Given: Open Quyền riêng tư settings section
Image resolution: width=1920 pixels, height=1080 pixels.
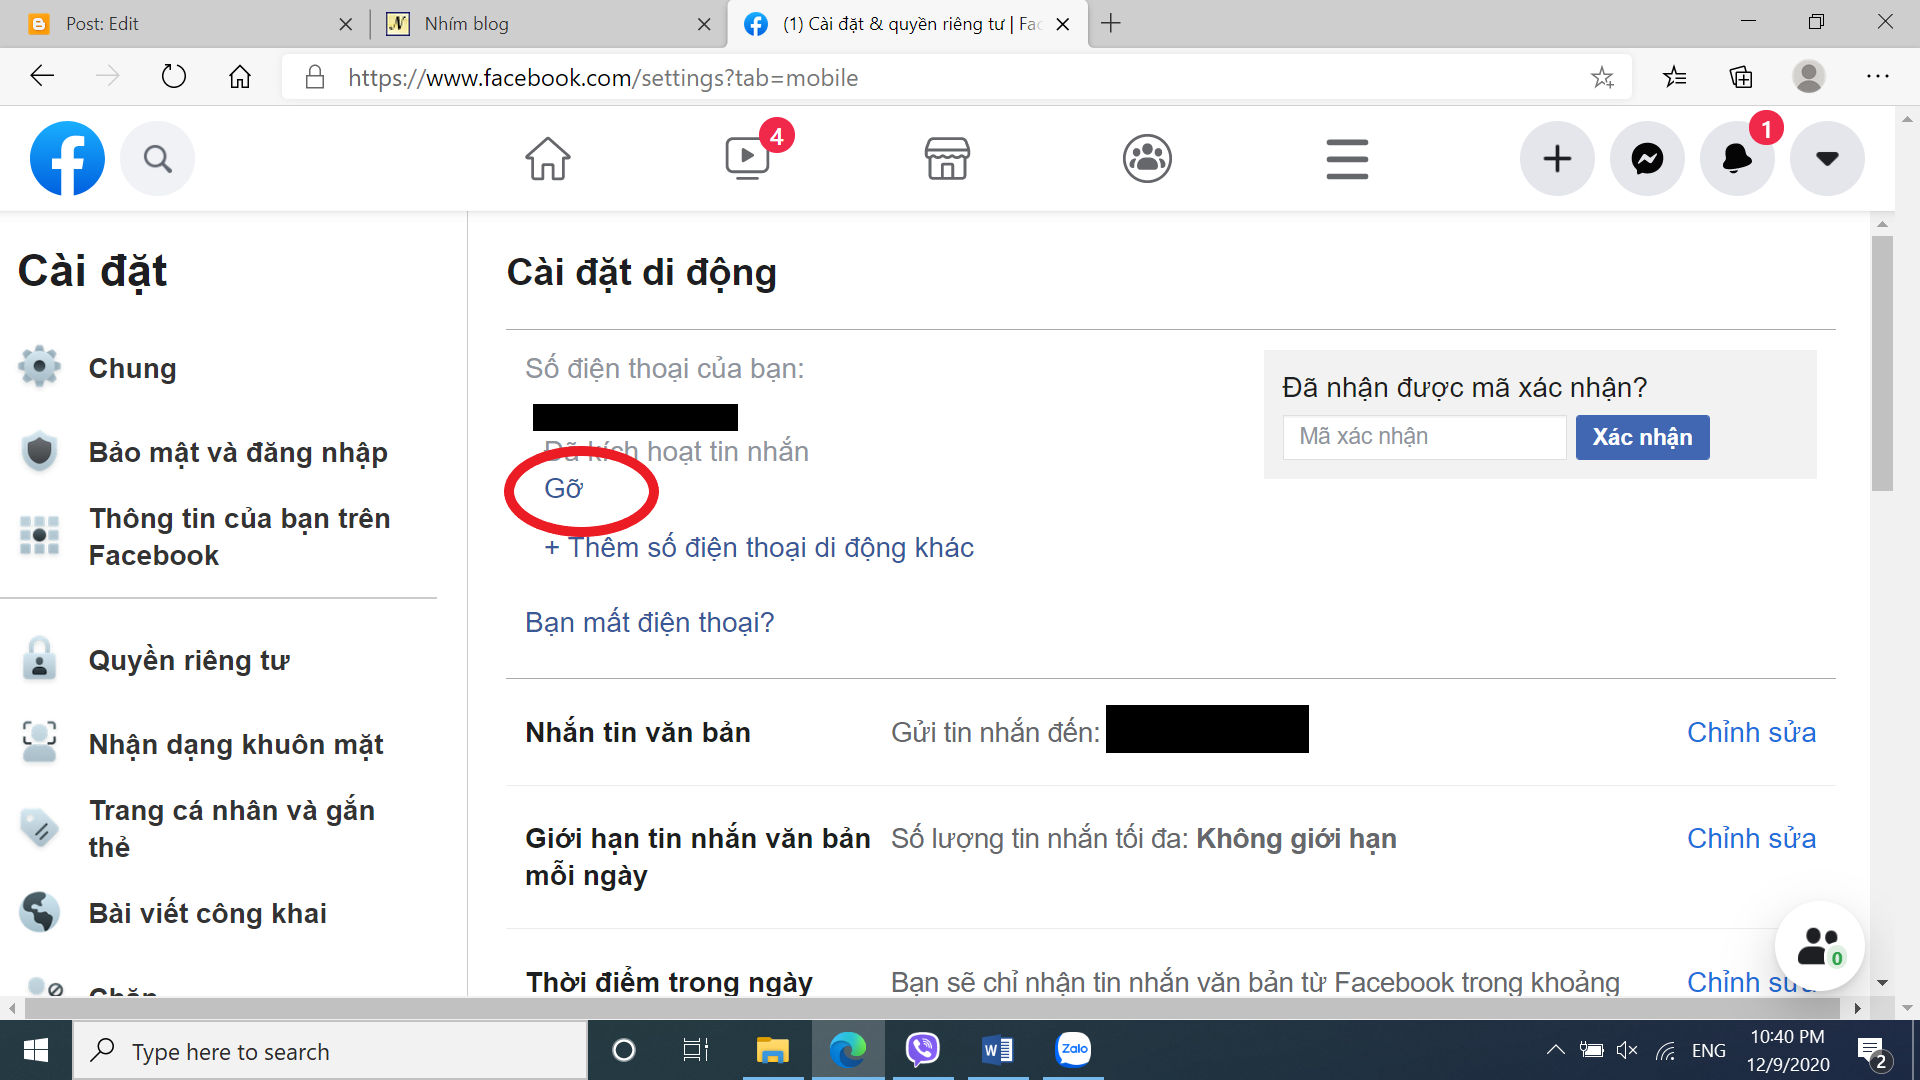Looking at the screenshot, I should click(188, 660).
